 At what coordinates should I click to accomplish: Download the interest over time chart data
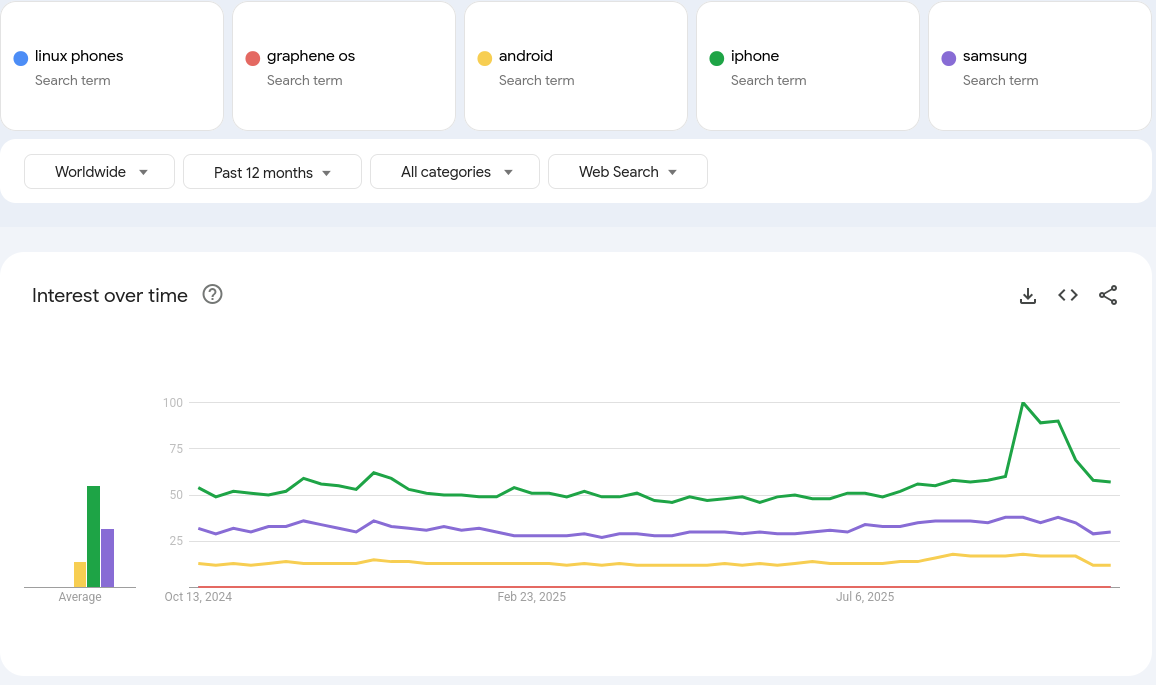pos(1027,295)
